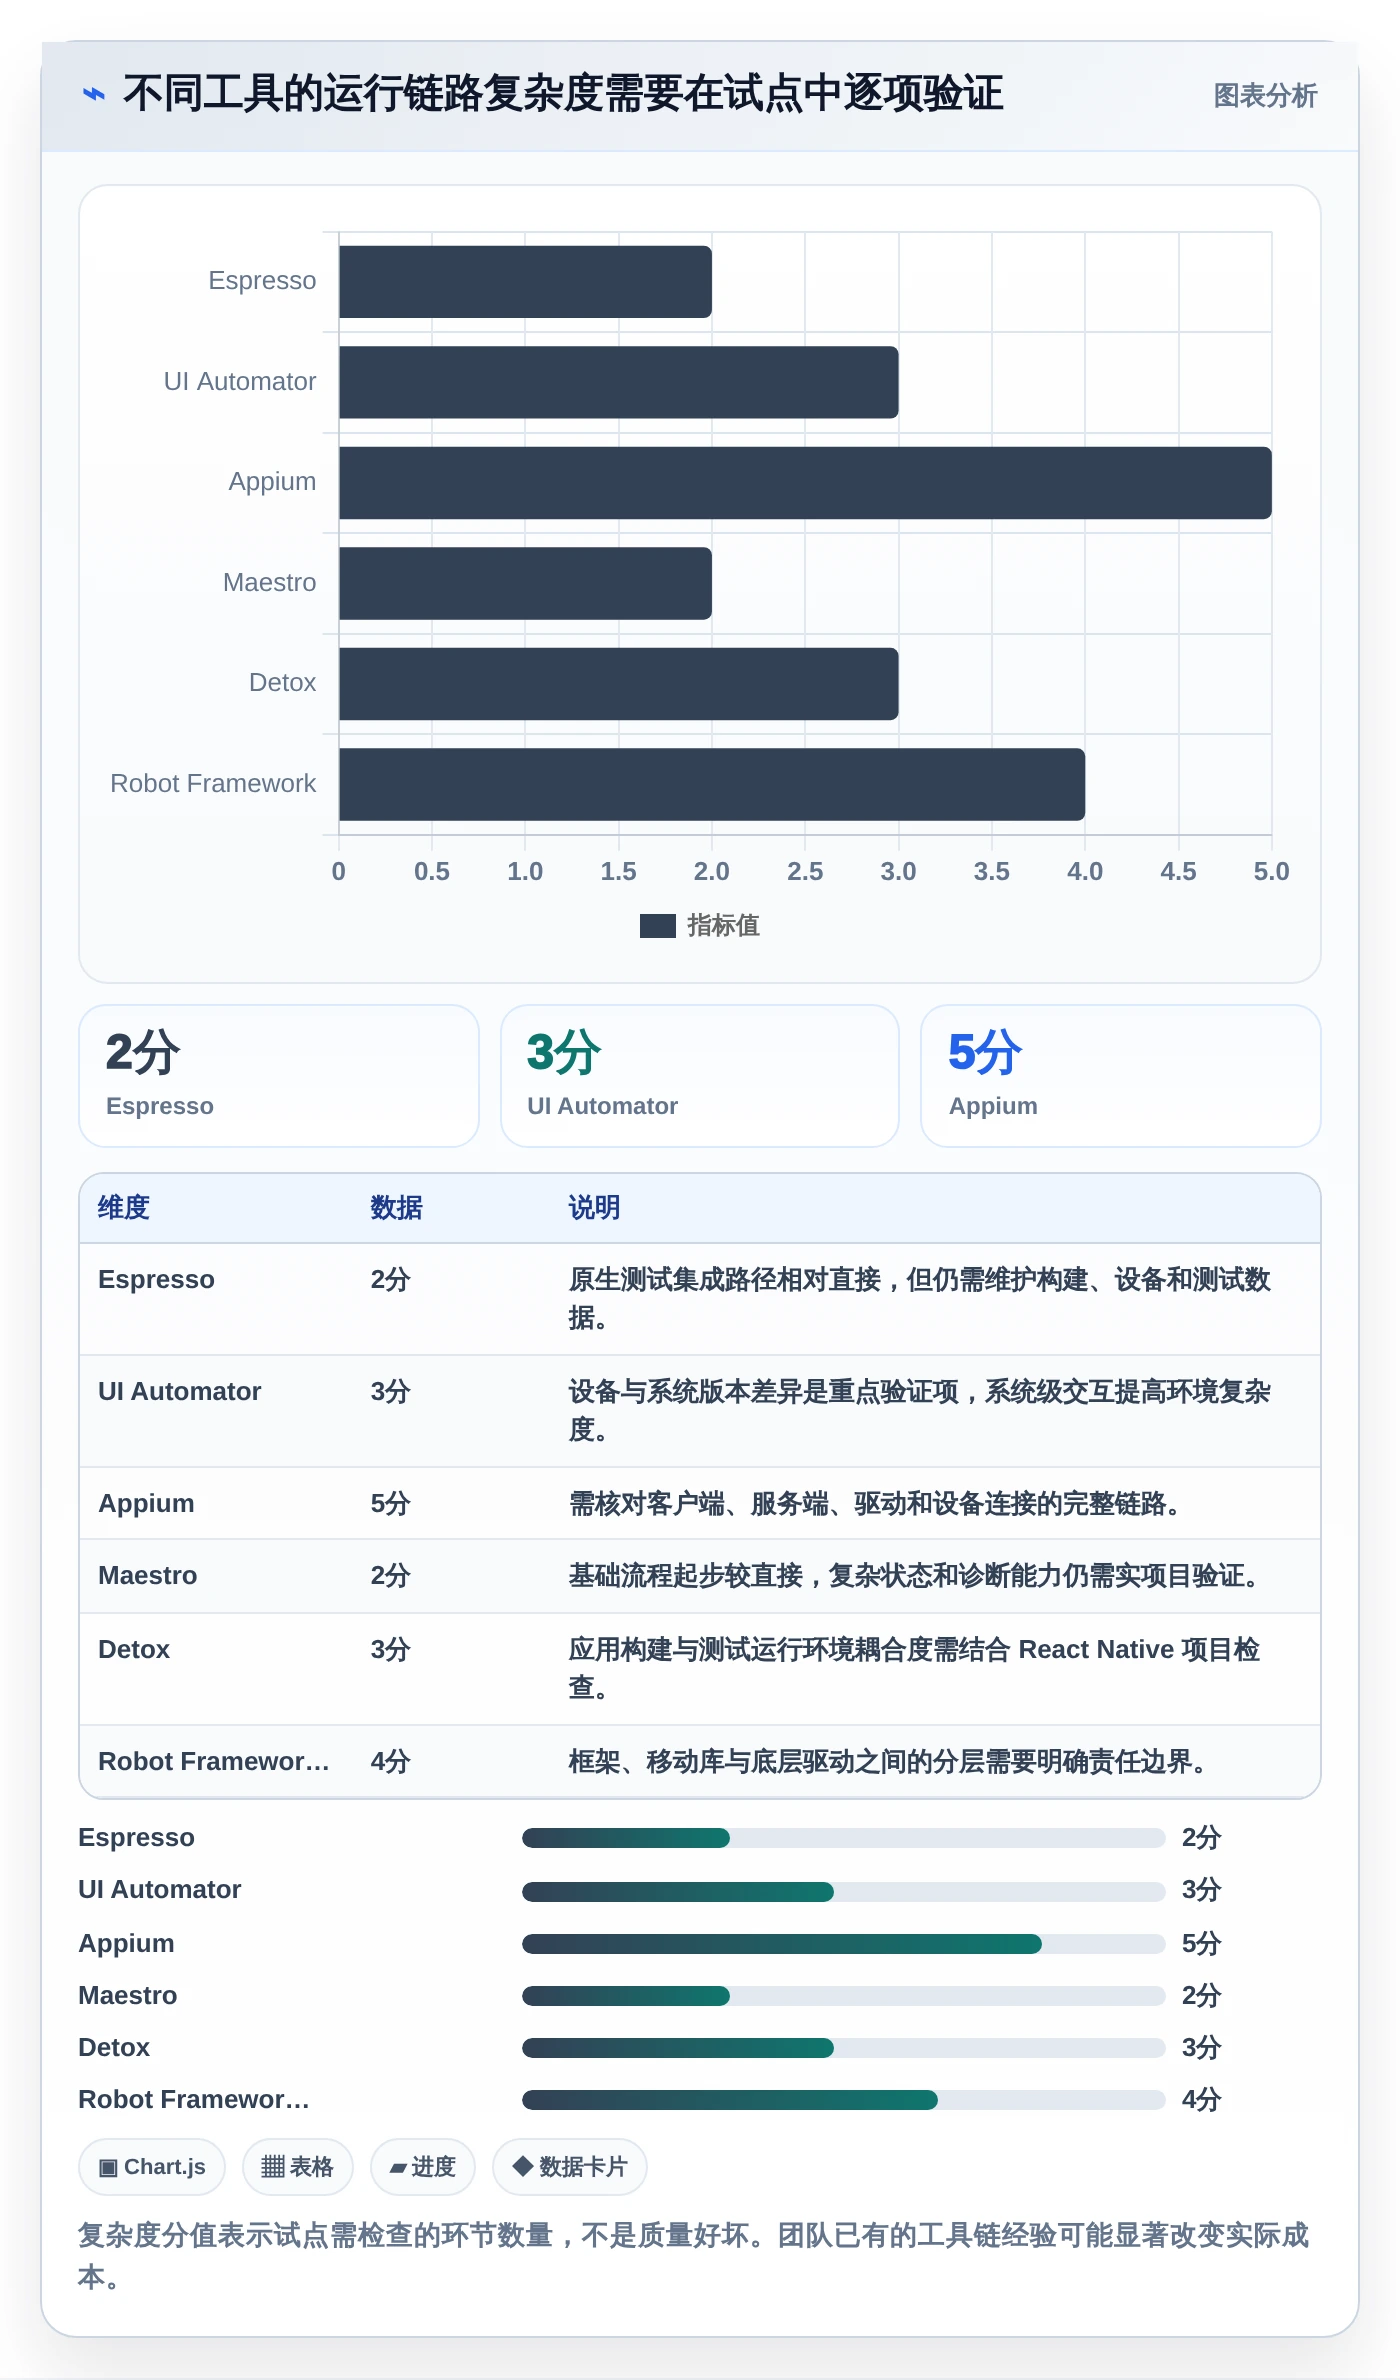Select the Espresso cell in the table
The image size is (1400, 2380).
click(156, 1280)
